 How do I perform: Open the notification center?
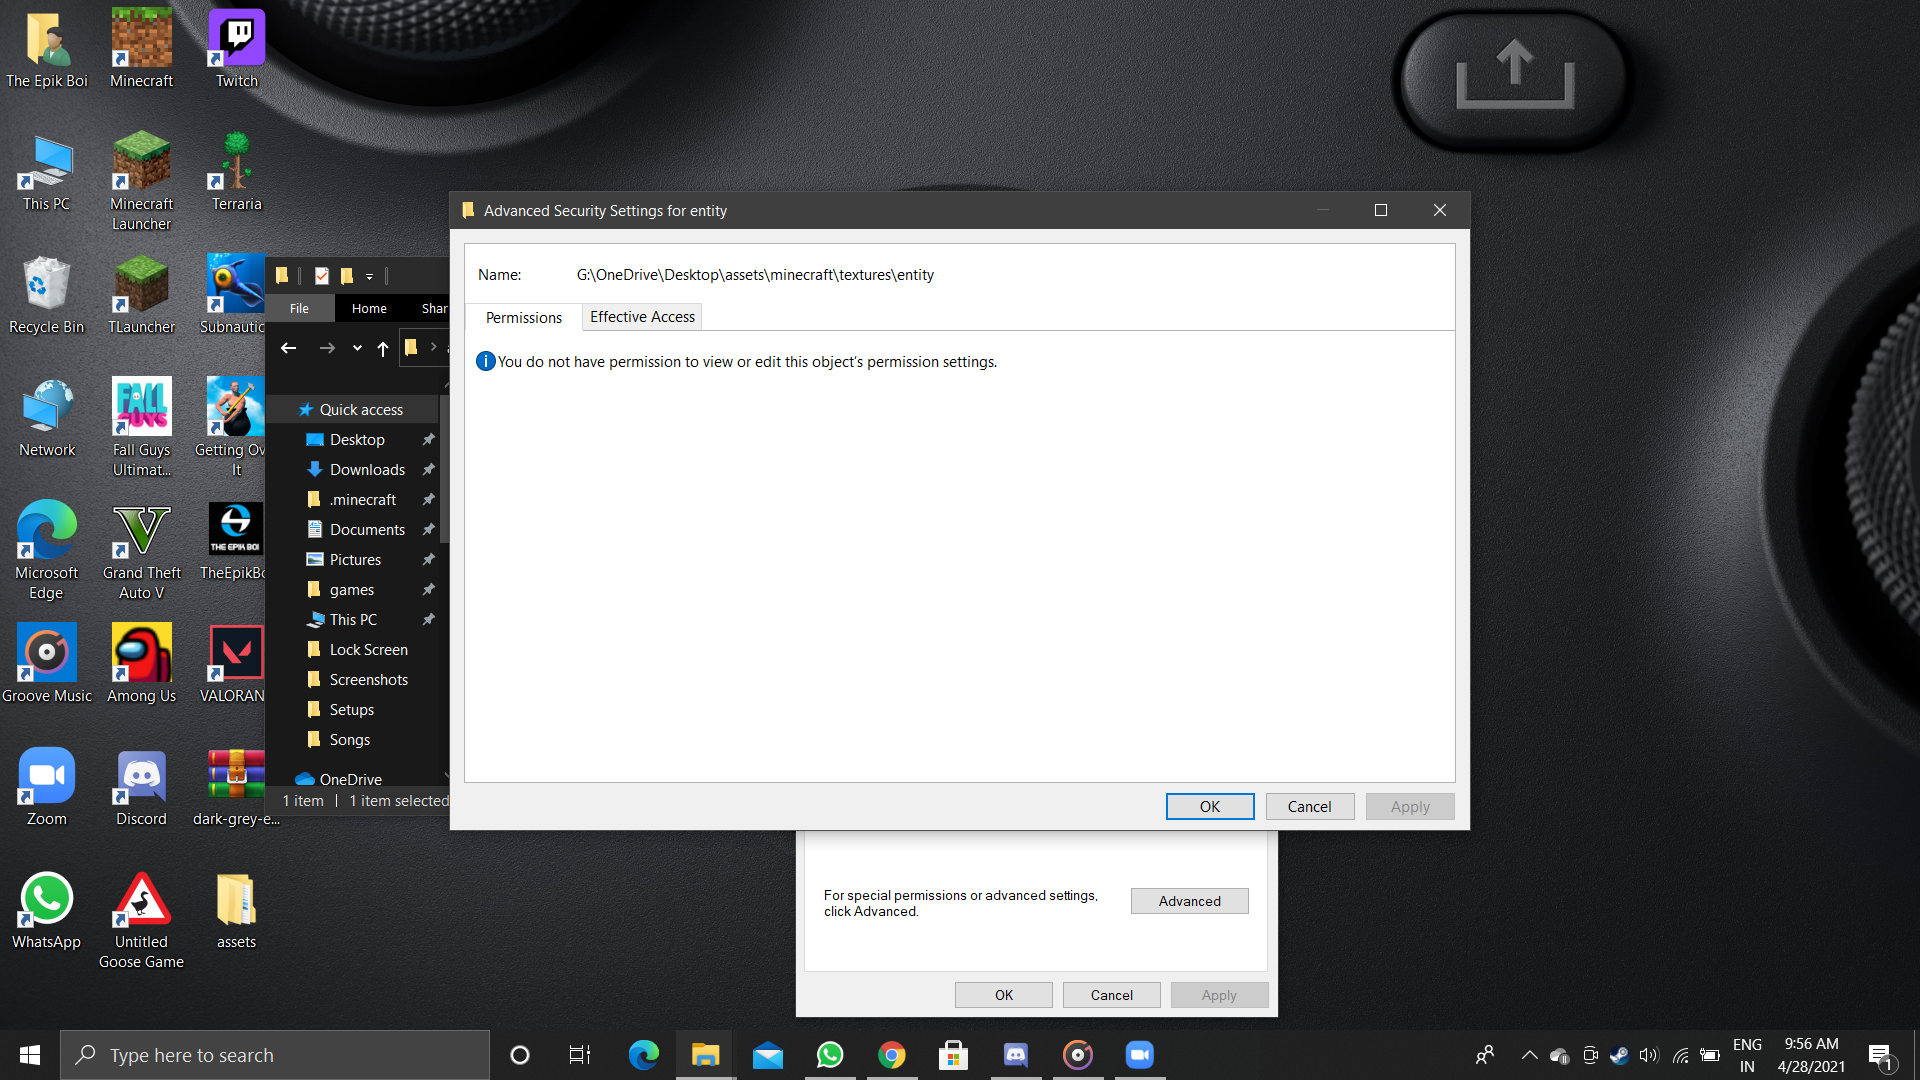(1880, 1055)
